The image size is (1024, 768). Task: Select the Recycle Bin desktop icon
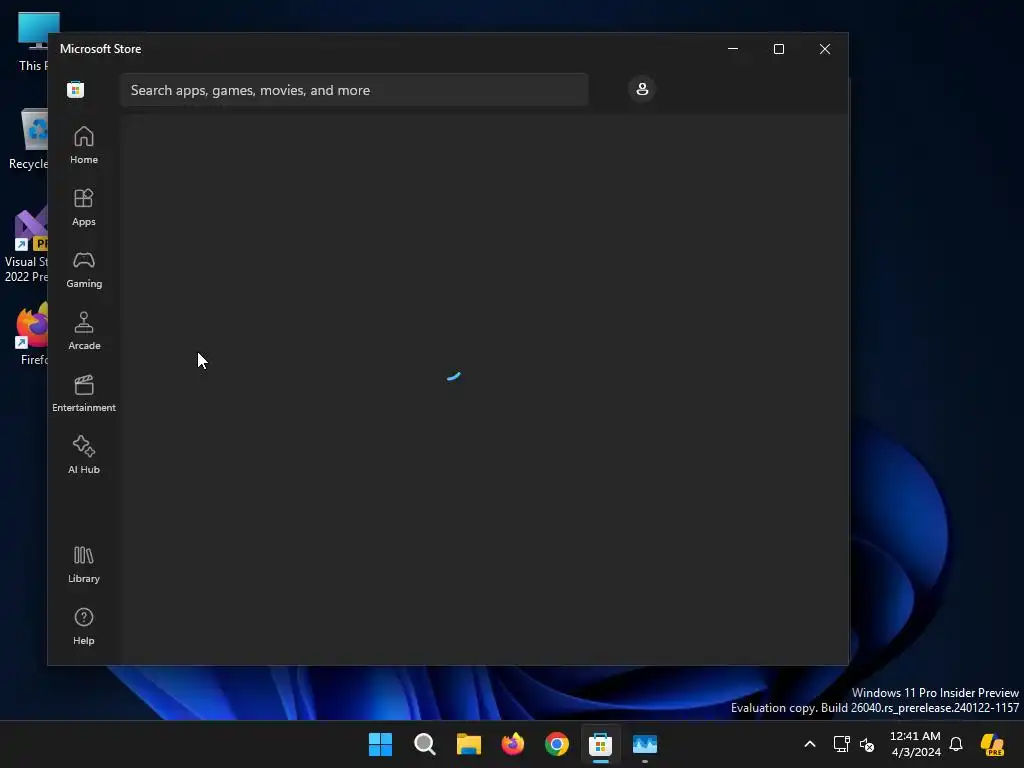[29, 139]
